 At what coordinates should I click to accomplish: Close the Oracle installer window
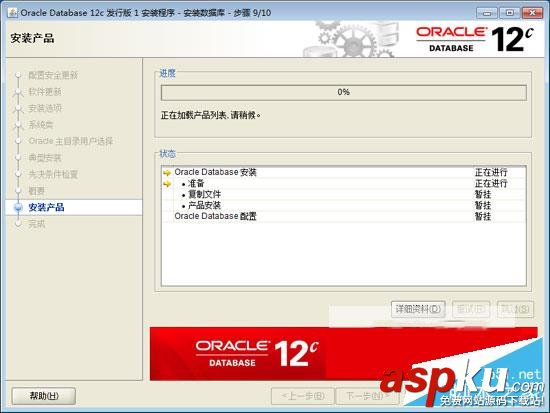point(532,13)
